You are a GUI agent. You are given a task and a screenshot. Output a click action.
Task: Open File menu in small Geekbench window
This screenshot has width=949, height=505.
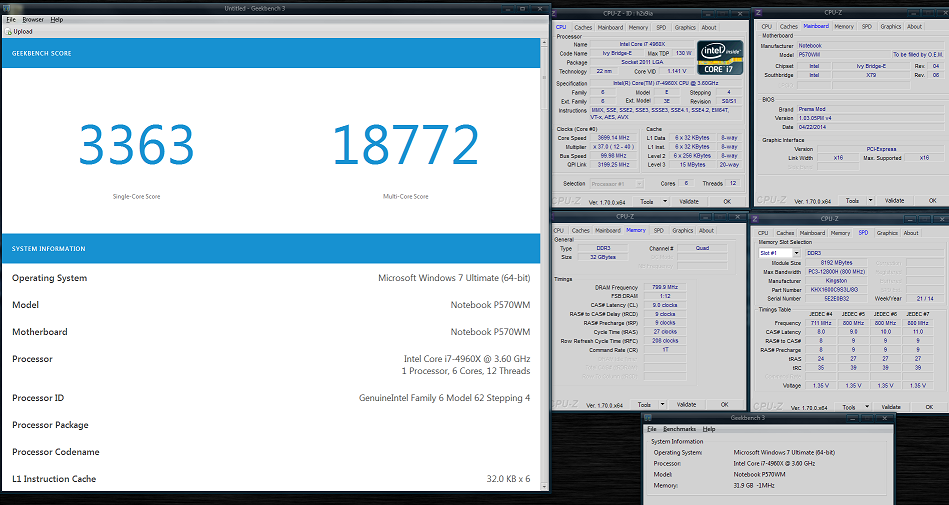pos(652,429)
